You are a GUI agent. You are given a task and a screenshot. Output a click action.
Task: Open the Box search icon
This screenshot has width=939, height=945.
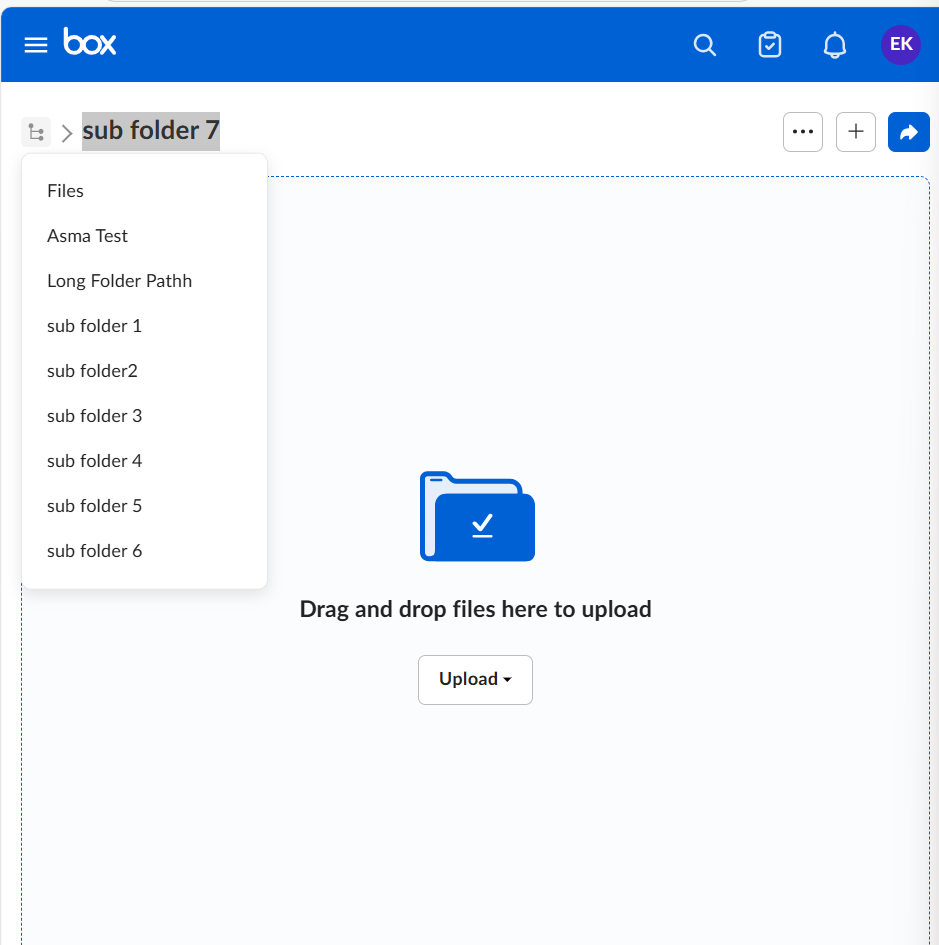pos(704,45)
